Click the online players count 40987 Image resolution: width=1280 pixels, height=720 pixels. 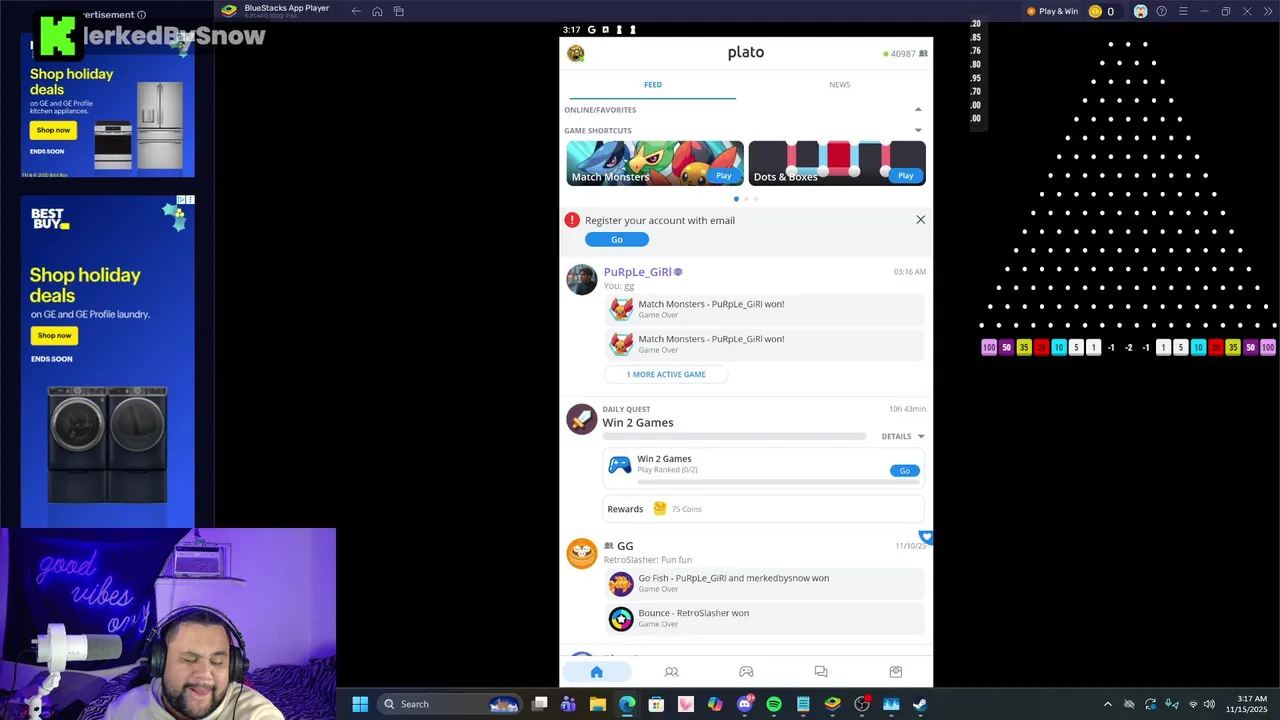click(903, 54)
